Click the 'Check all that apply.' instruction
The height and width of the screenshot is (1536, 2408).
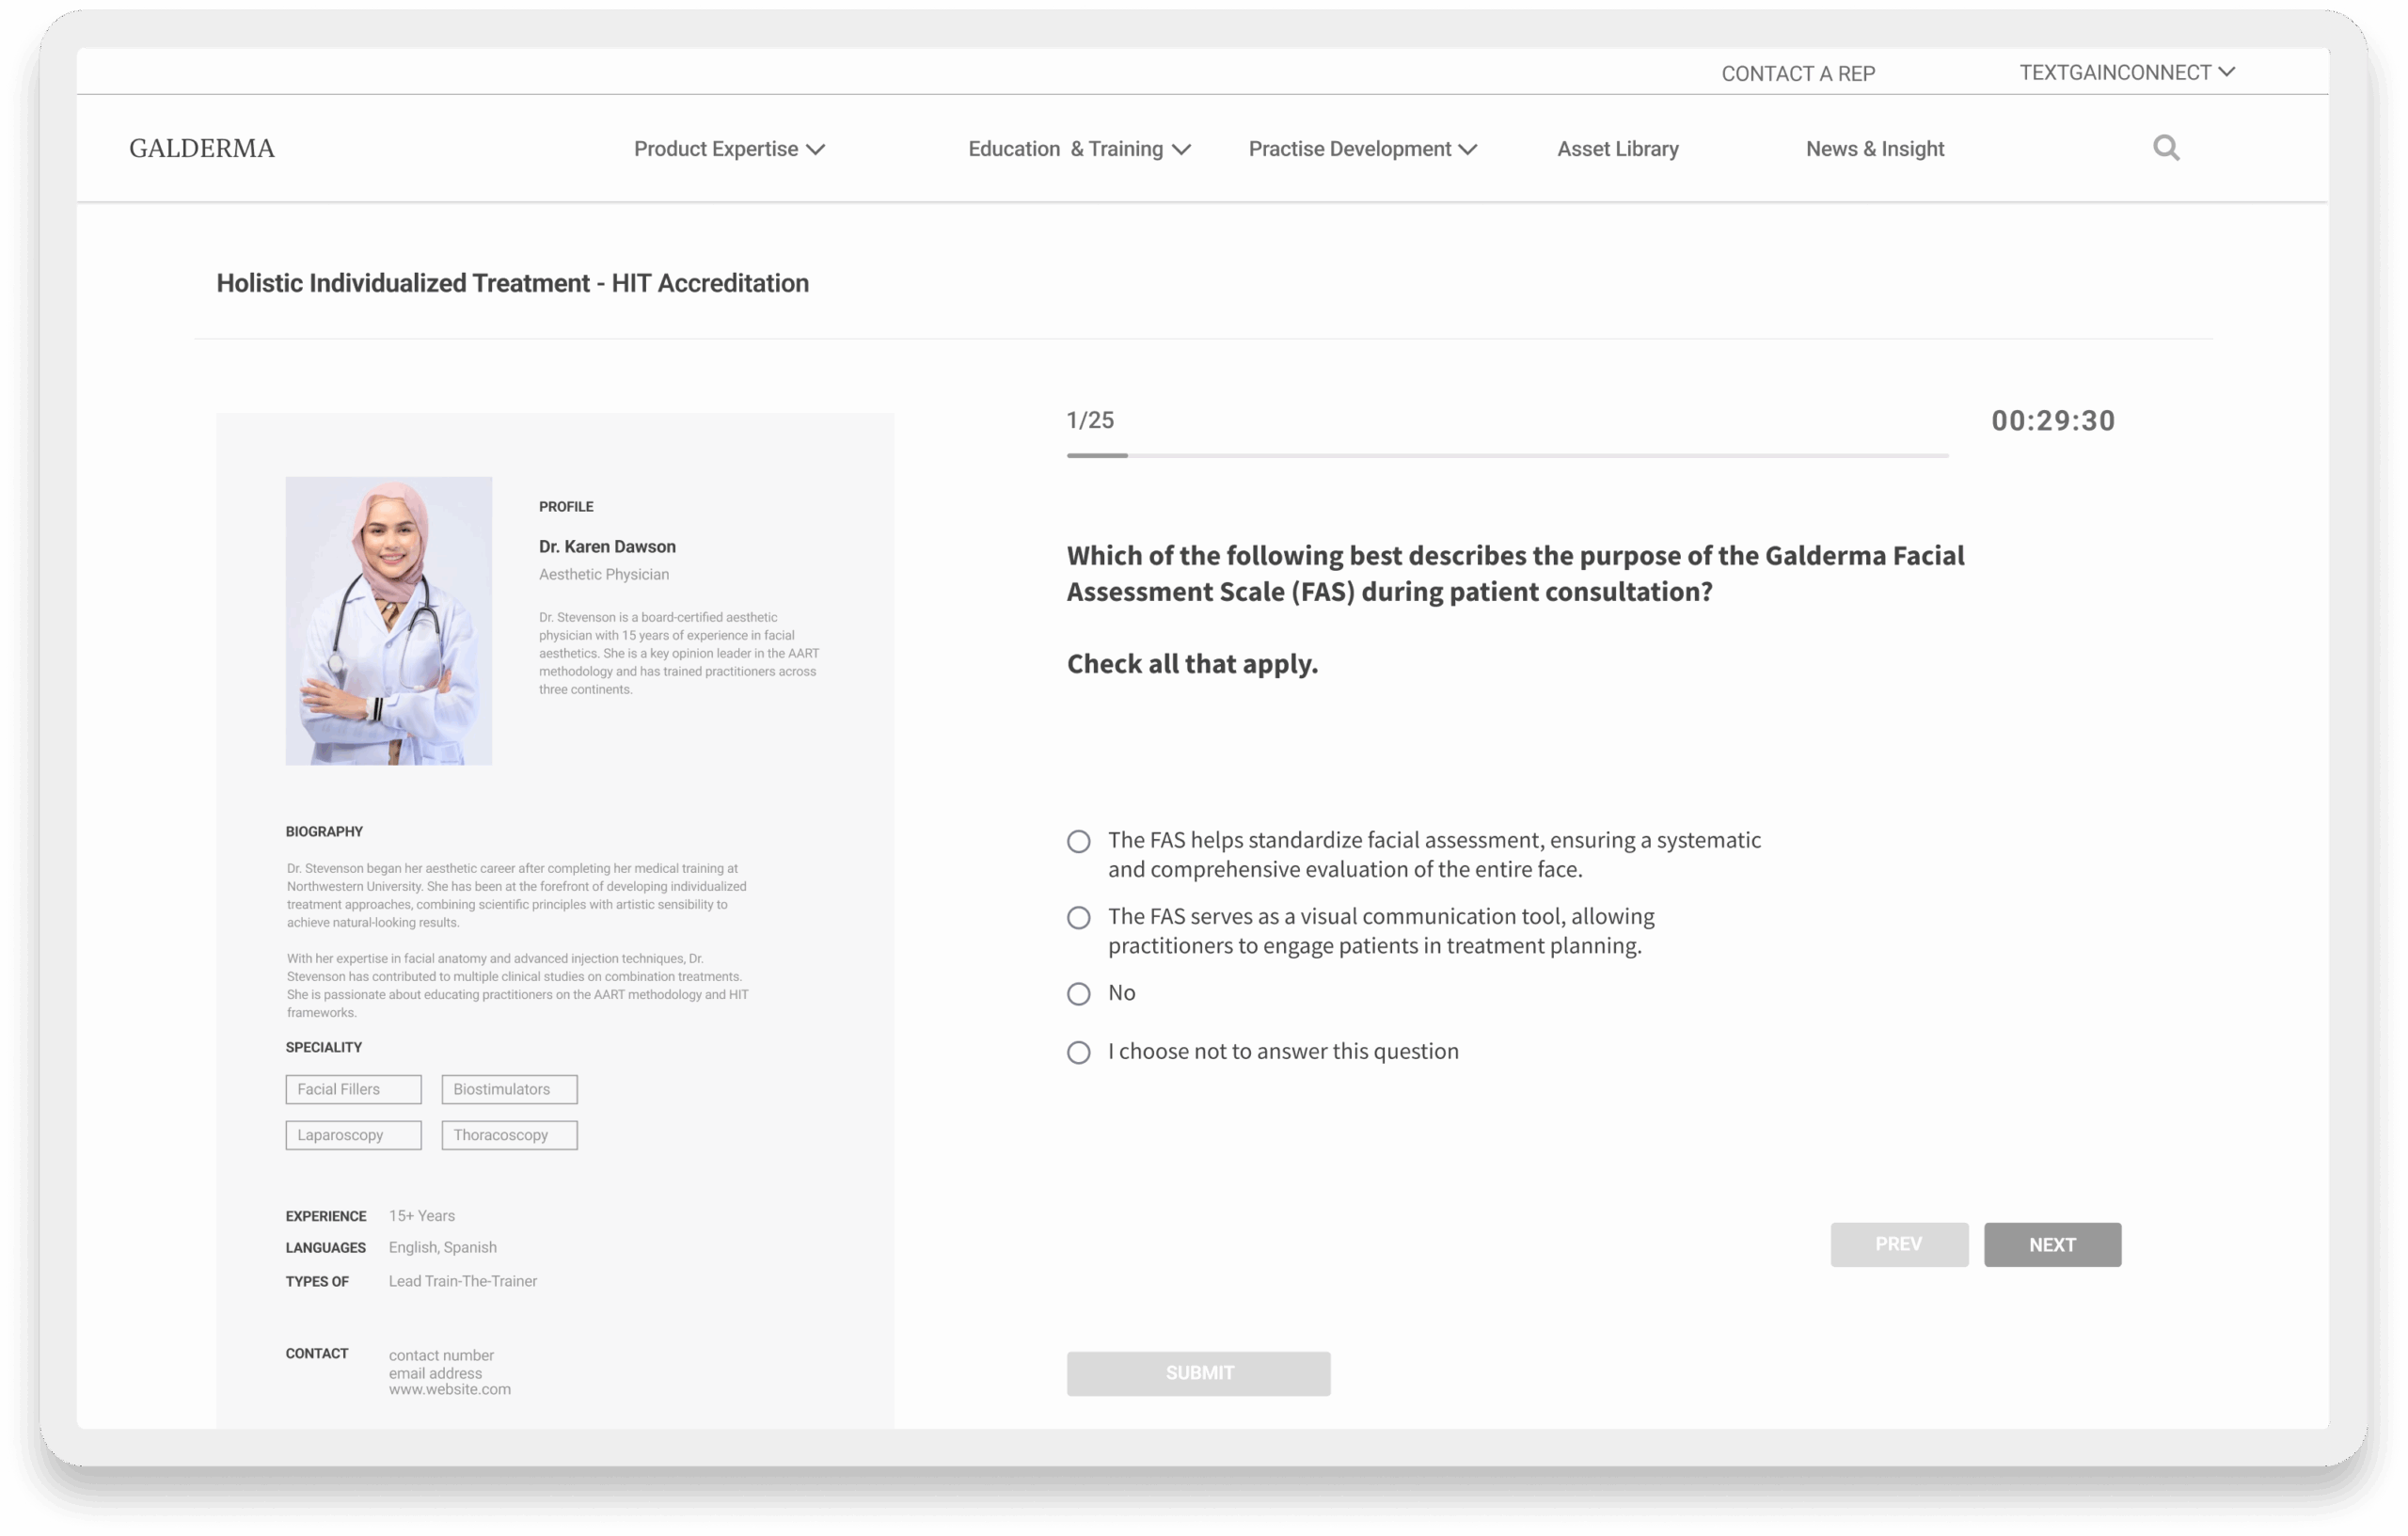pyautogui.click(x=1192, y=664)
